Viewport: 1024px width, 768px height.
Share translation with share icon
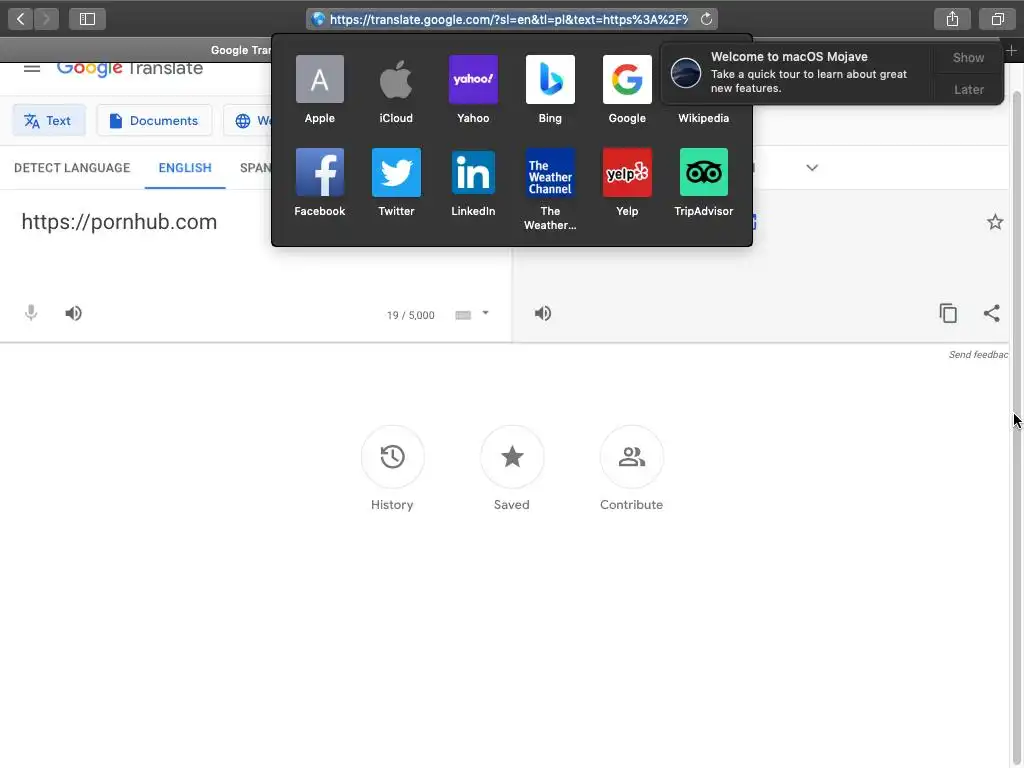[991, 313]
